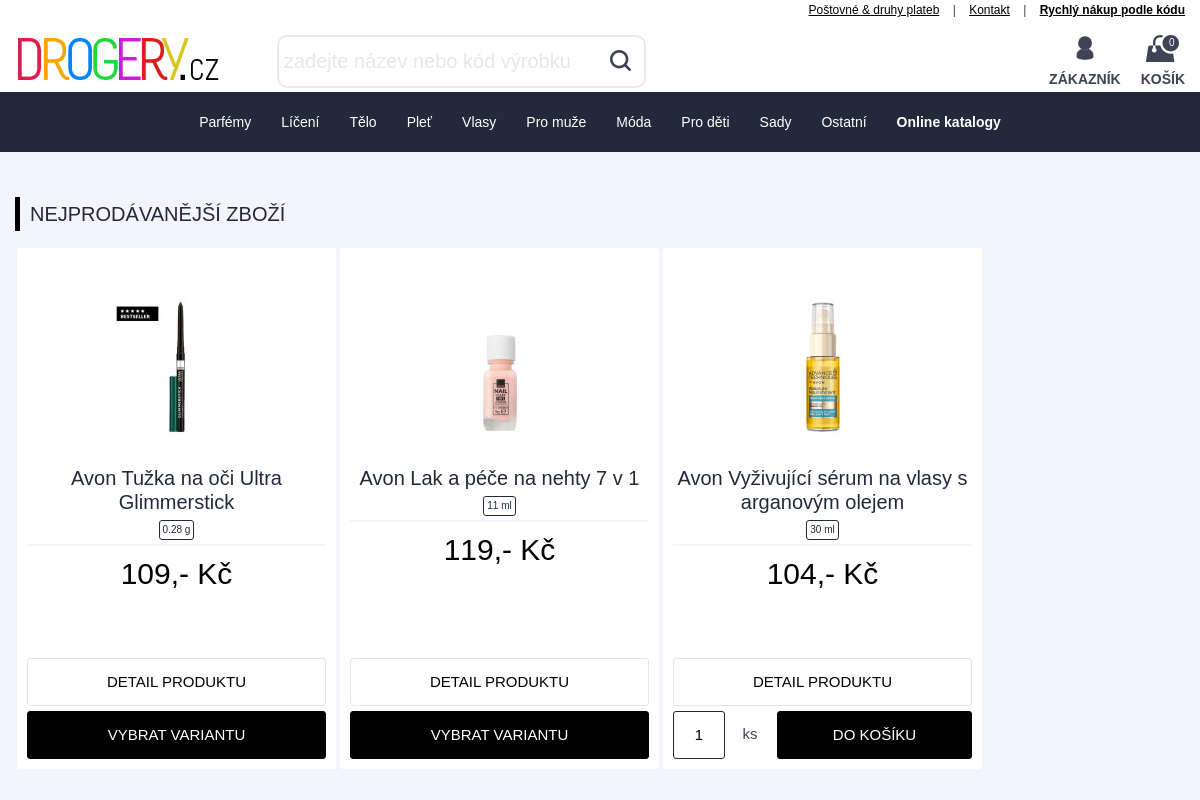1200x800 pixels.
Task: Open Poštovné & druhy plateb link
Action: [x=874, y=10]
